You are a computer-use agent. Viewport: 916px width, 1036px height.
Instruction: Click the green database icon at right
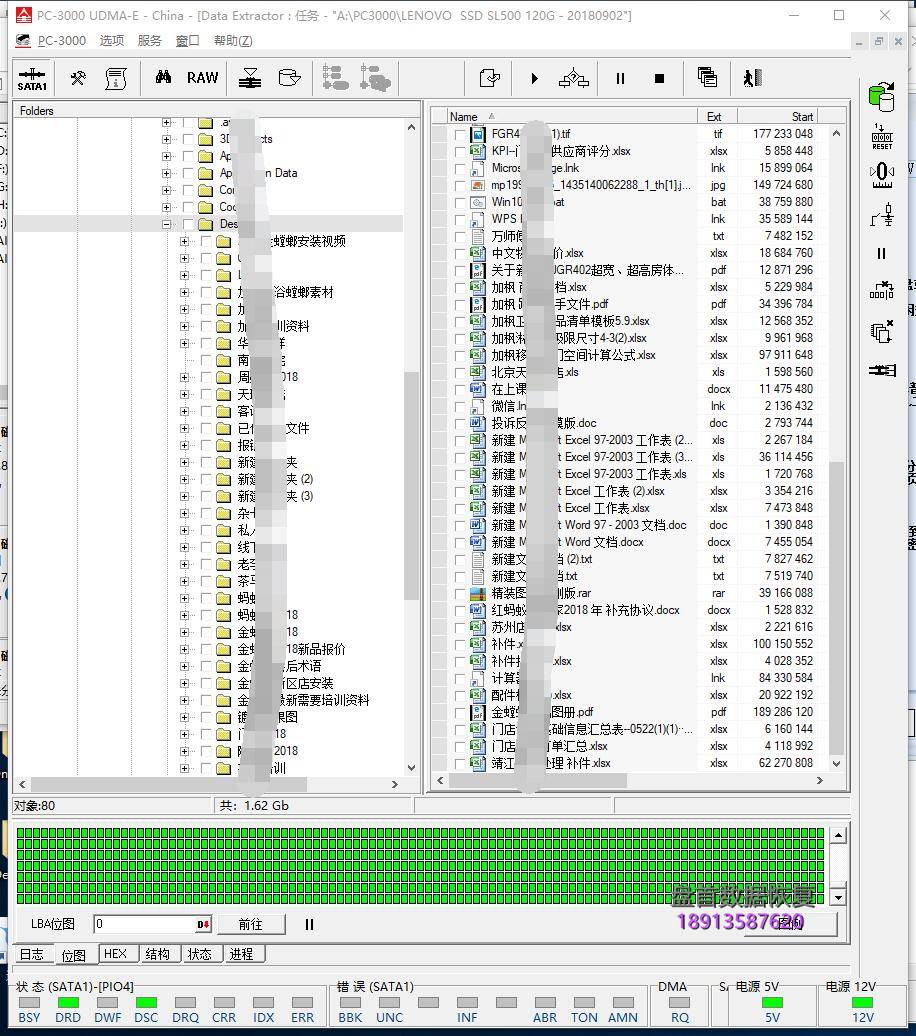[881, 97]
